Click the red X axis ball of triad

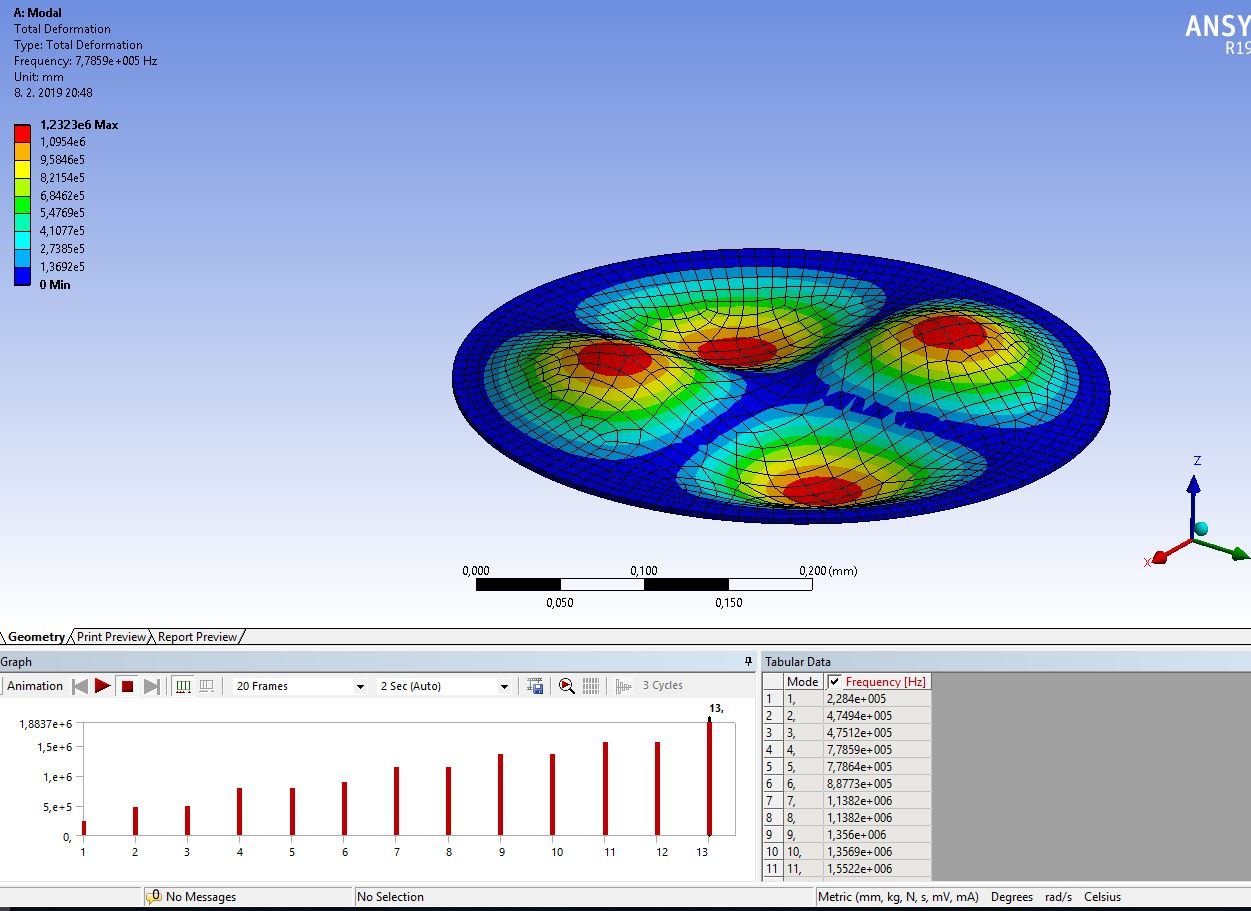tap(1160, 557)
